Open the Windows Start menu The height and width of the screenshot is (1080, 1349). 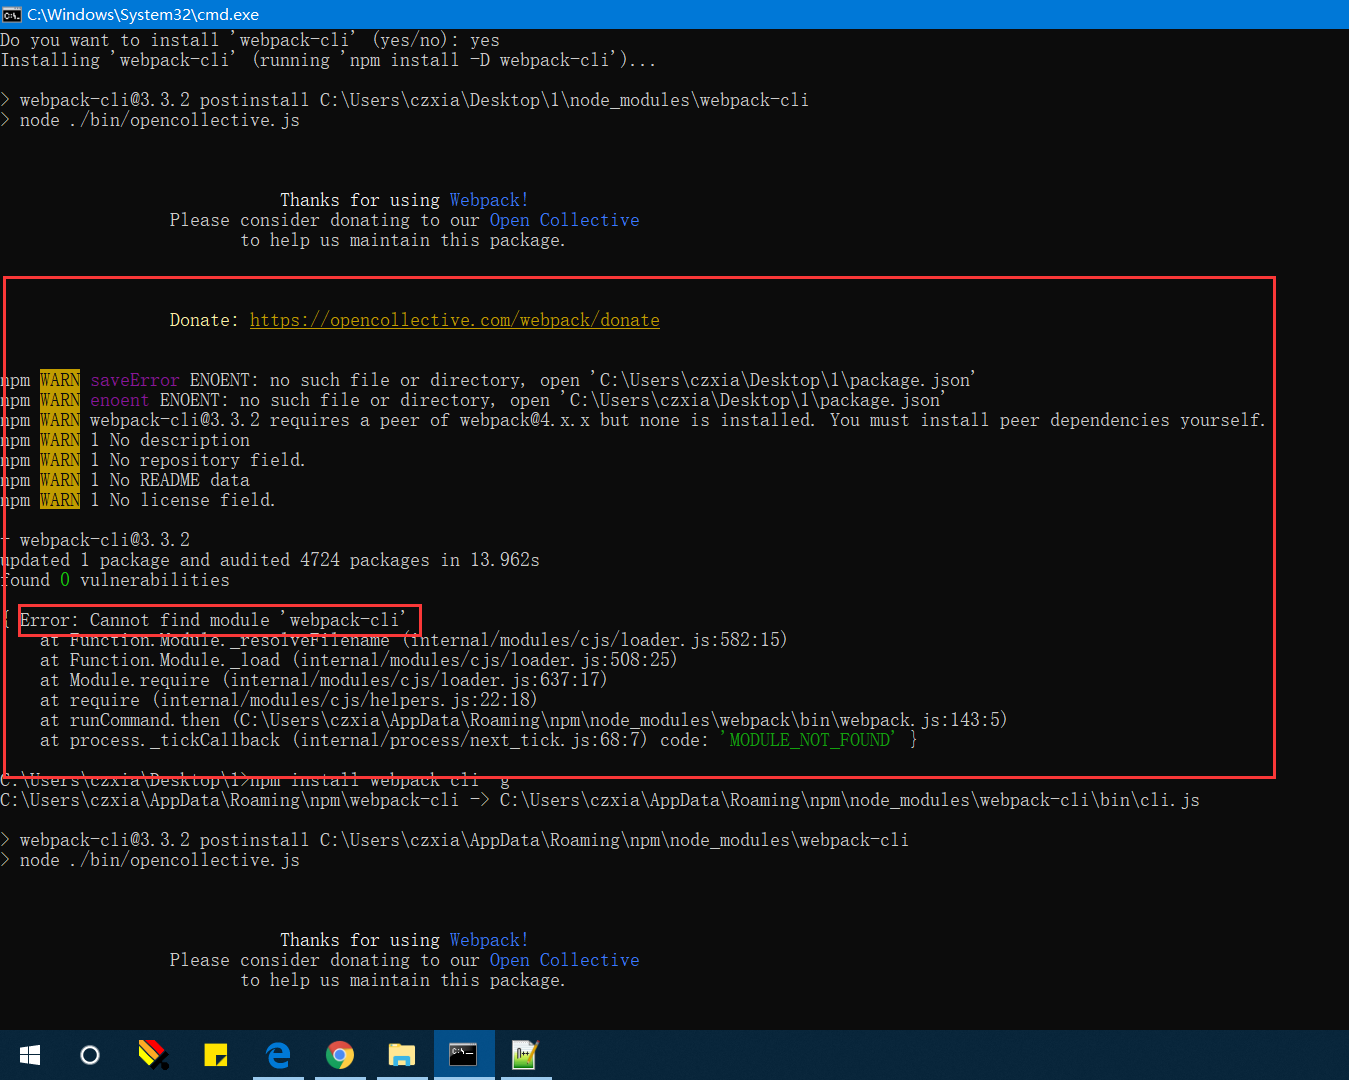pos(30,1055)
